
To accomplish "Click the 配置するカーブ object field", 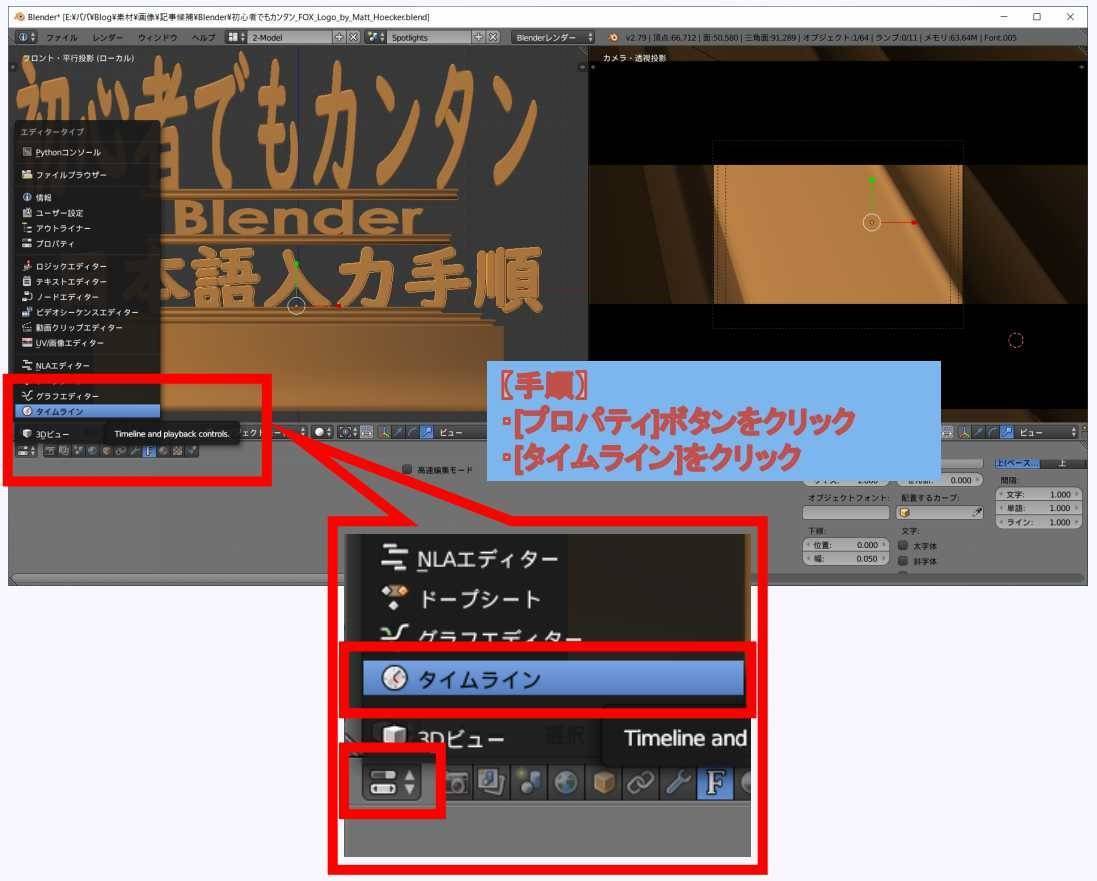I will 940,512.
